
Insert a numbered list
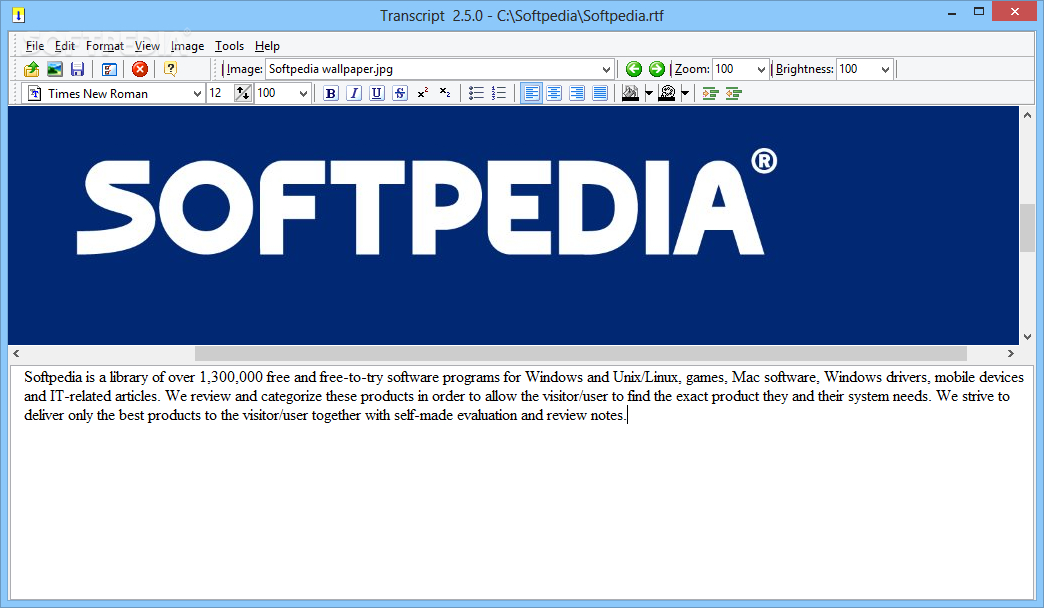(x=499, y=93)
